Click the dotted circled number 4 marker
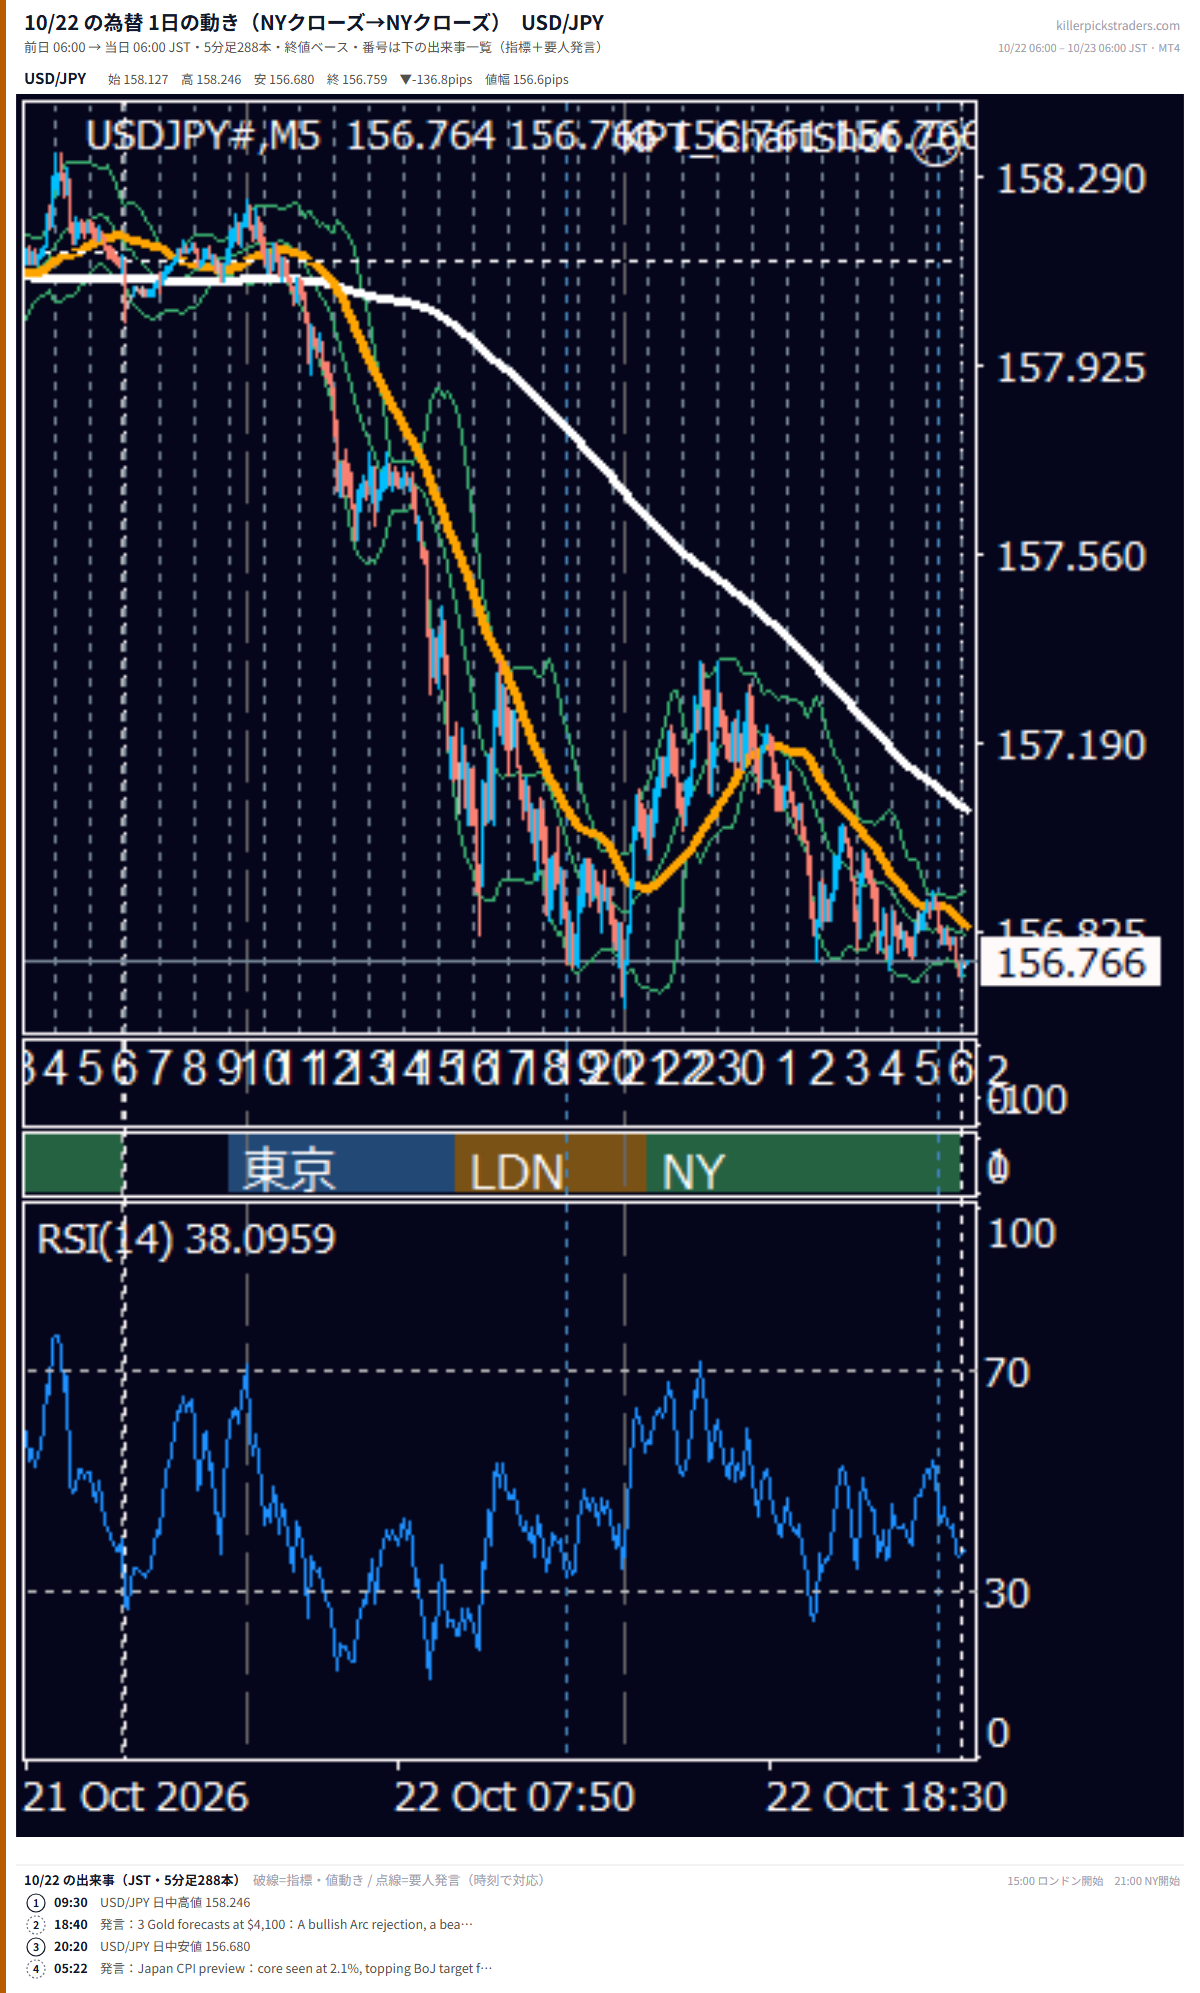 36,1968
